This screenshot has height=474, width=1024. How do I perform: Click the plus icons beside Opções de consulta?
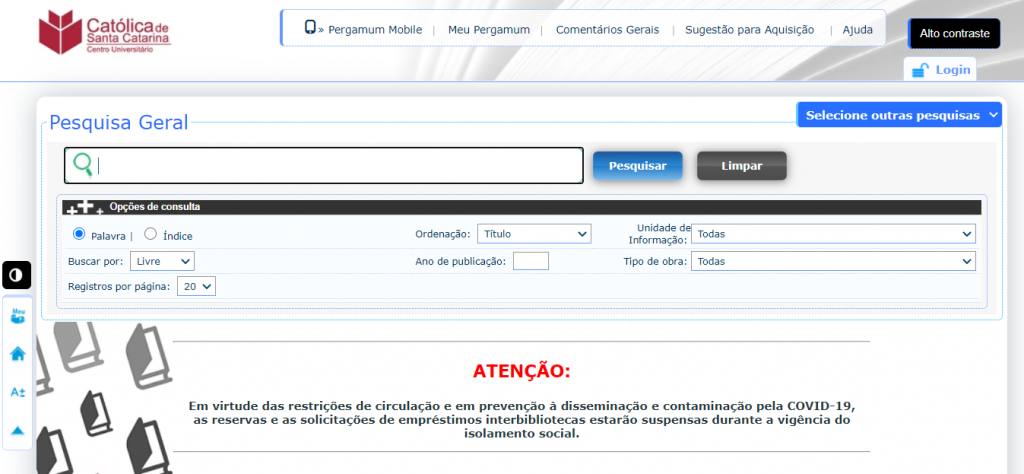coord(83,207)
